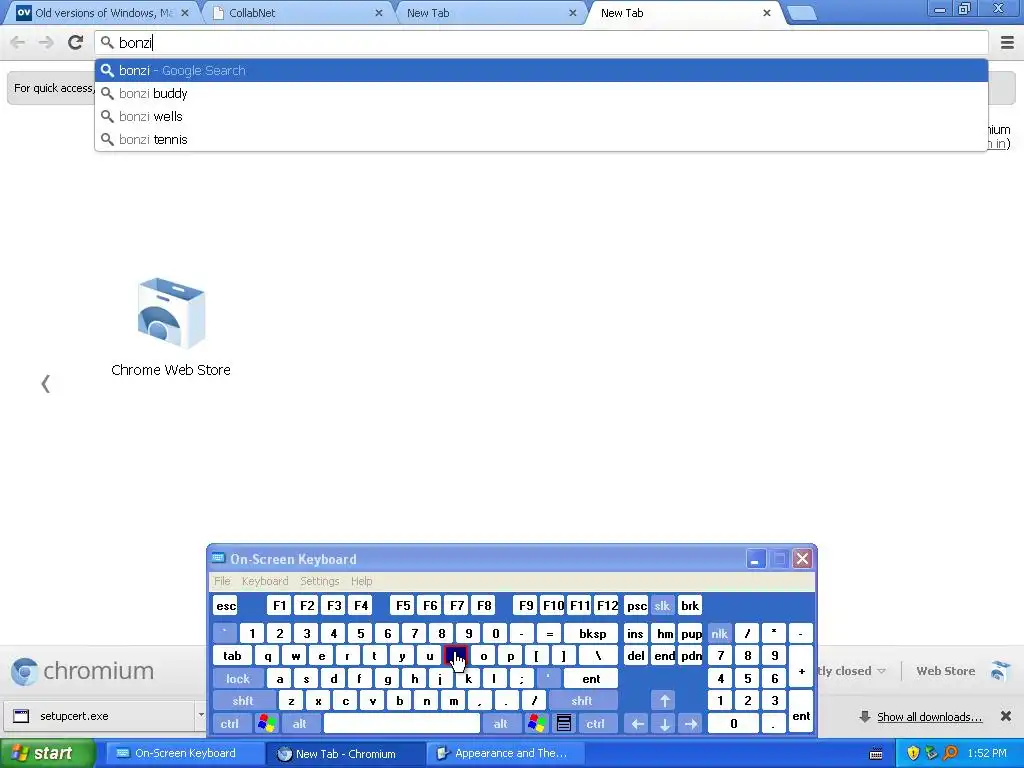This screenshot has width=1024, height=768.
Task: Click the Windows start button
Action: coord(47,753)
